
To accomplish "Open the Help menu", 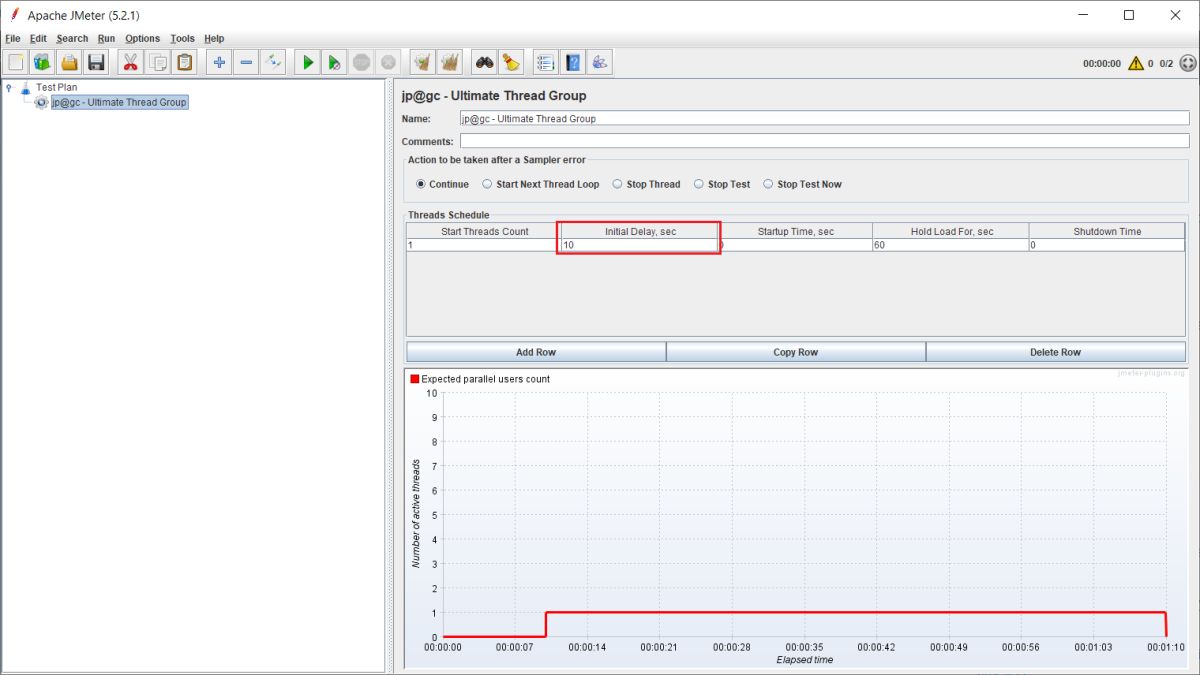I will click(214, 38).
